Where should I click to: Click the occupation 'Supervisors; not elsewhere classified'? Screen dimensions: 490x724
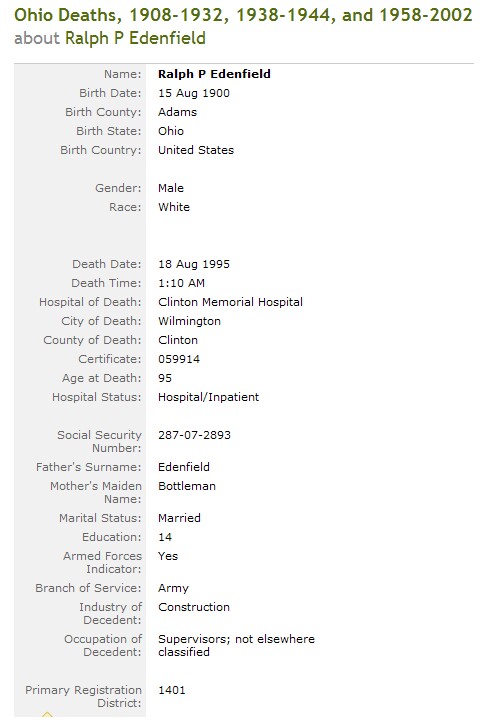pyautogui.click(x=236, y=646)
